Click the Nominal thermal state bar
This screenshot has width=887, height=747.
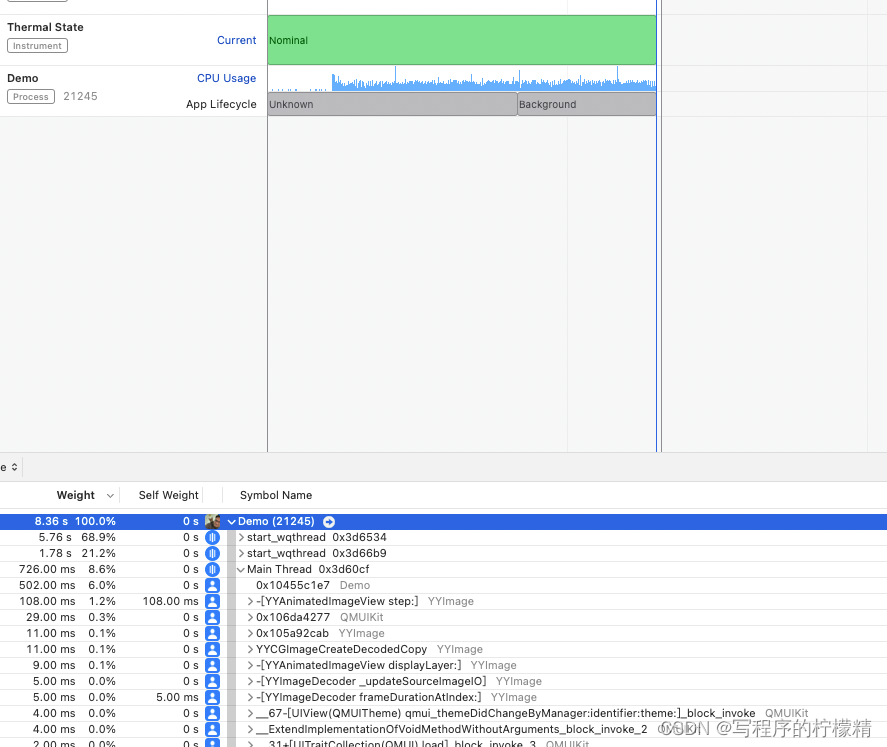[x=462, y=40]
